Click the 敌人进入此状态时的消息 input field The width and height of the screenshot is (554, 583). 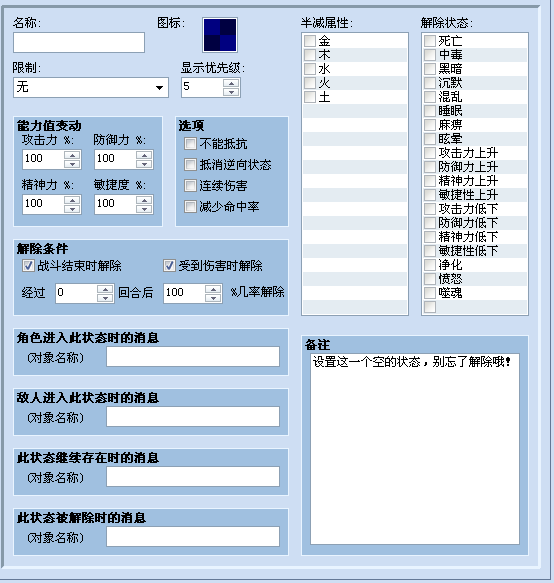point(193,416)
